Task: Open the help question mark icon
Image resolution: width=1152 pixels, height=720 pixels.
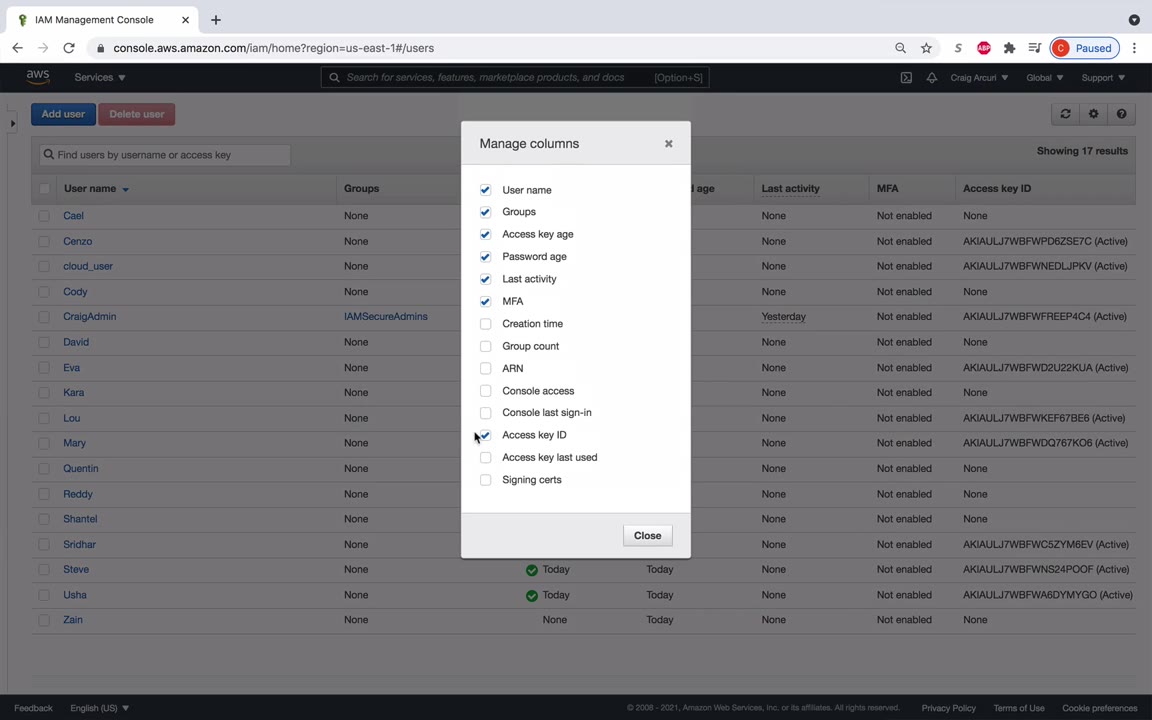Action: 1121,114
